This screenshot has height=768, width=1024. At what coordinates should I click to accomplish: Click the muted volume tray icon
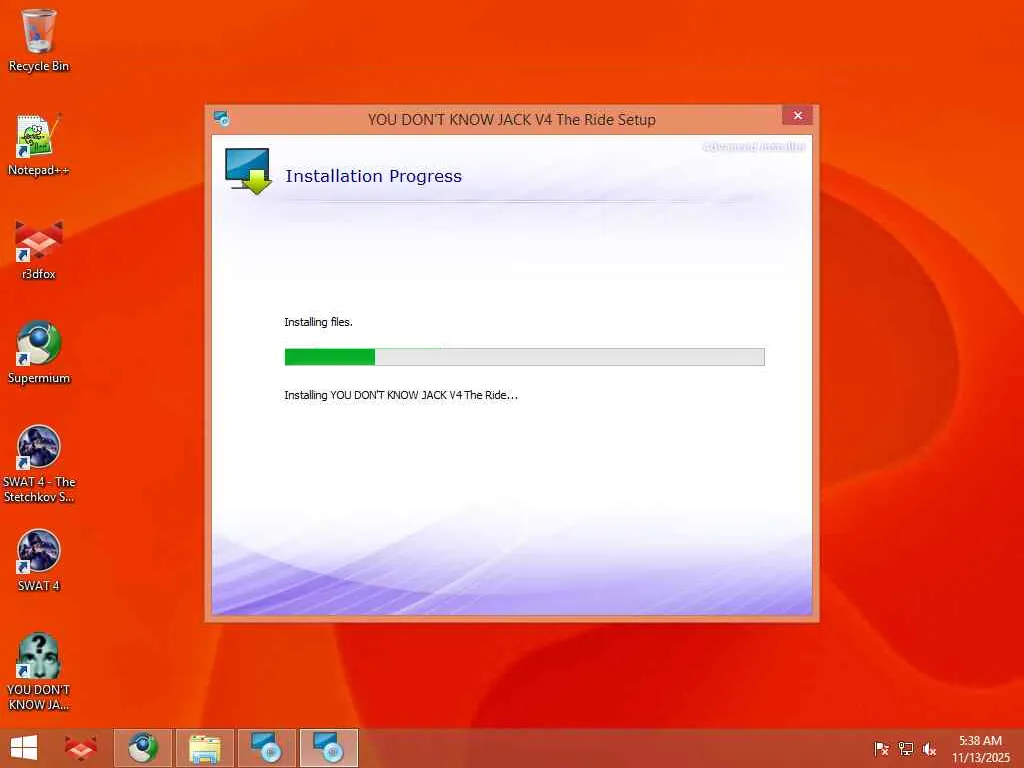tap(929, 749)
